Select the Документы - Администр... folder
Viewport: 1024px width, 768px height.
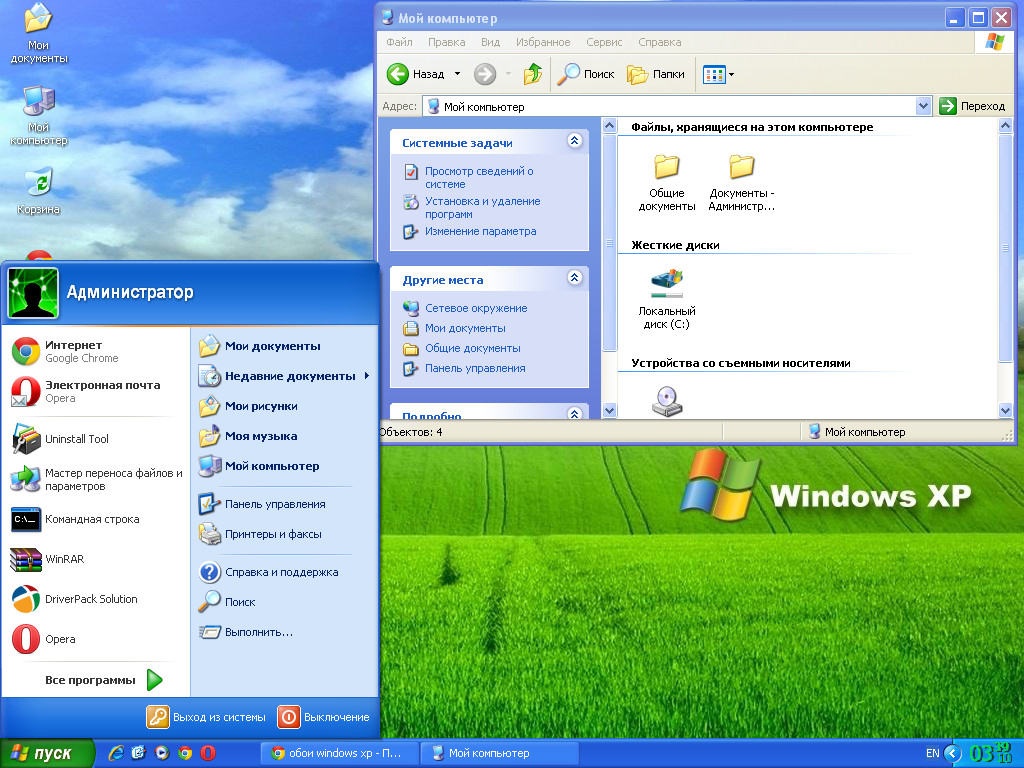coord(742,183)
